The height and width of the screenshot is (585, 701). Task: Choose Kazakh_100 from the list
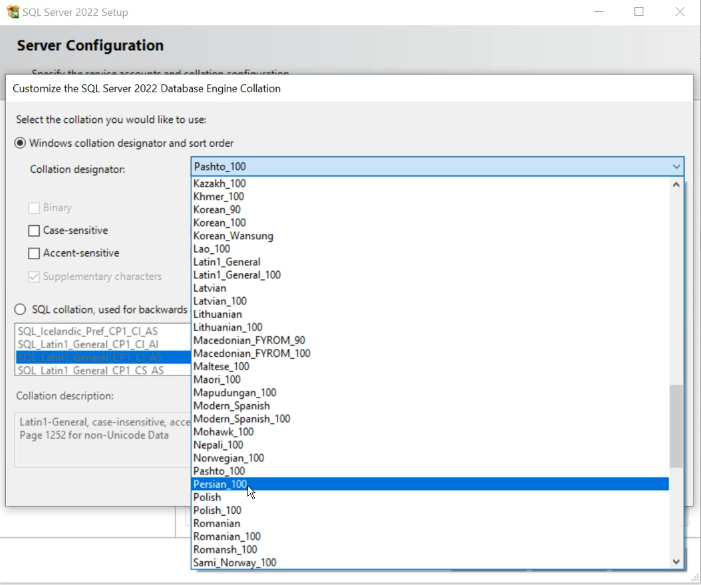click(x=430, y=183)
